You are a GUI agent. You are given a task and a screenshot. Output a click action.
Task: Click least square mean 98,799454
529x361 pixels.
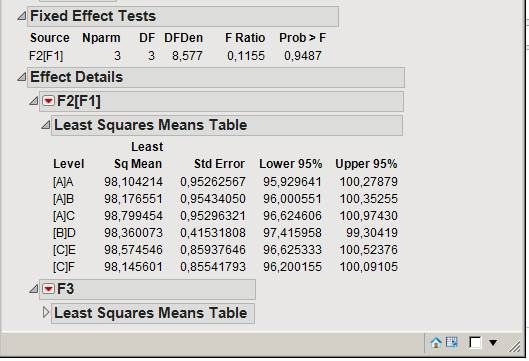pos(133,216)
